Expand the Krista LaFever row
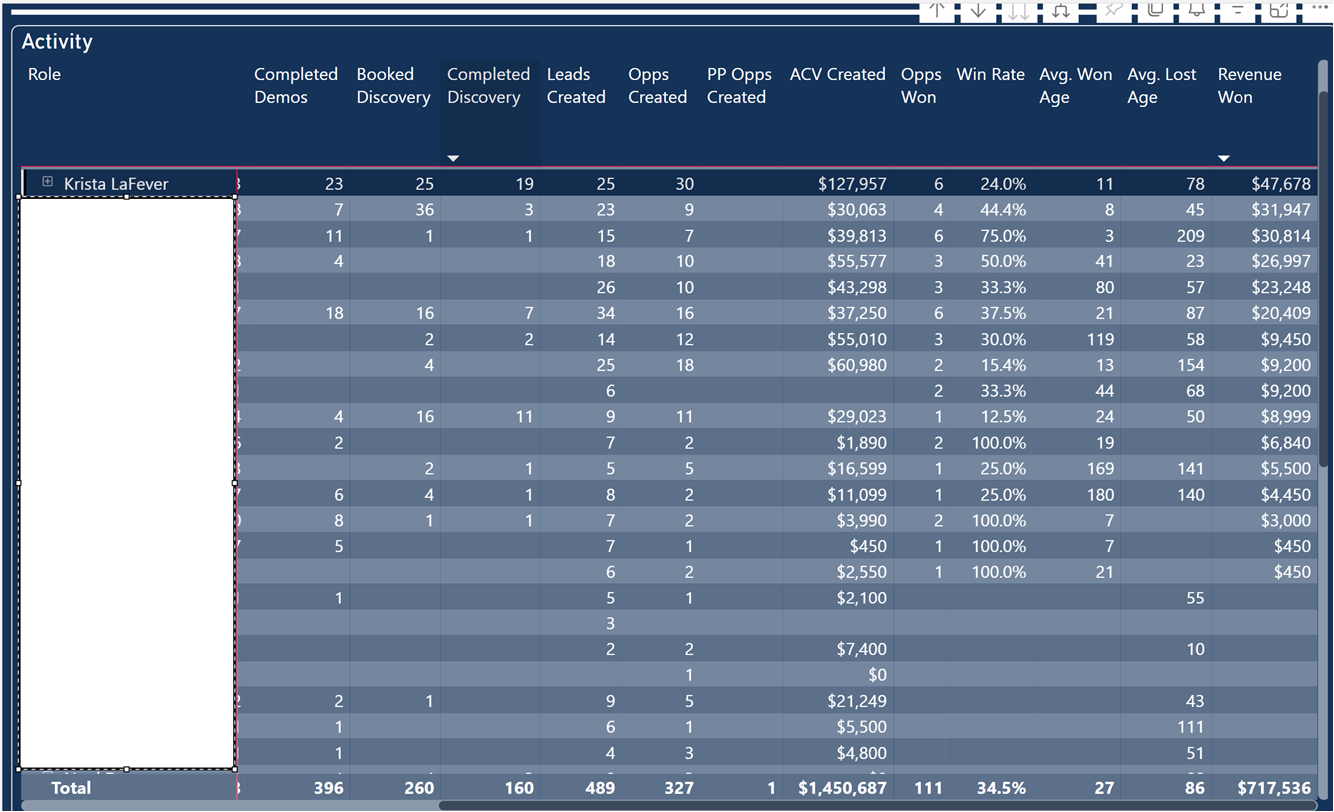The width and height of the screenshot is (1334, 812). [47, 182]
